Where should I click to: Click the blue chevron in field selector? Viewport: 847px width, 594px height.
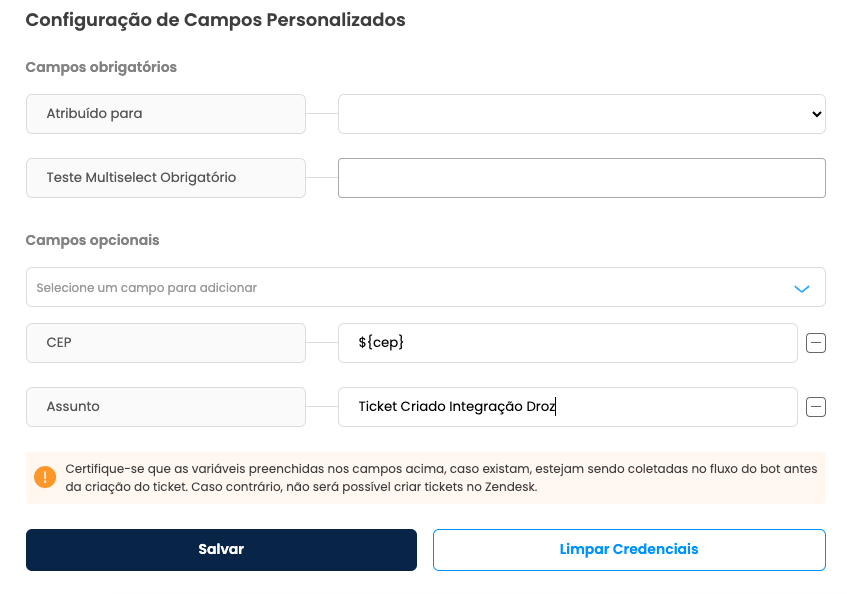click(802, 288)
